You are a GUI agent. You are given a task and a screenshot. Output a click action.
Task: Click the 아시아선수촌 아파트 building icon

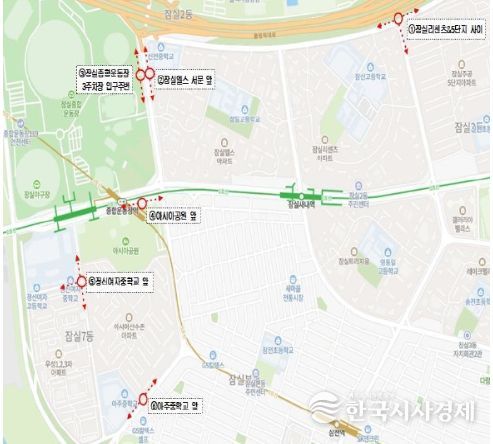[x=129, y=317]
